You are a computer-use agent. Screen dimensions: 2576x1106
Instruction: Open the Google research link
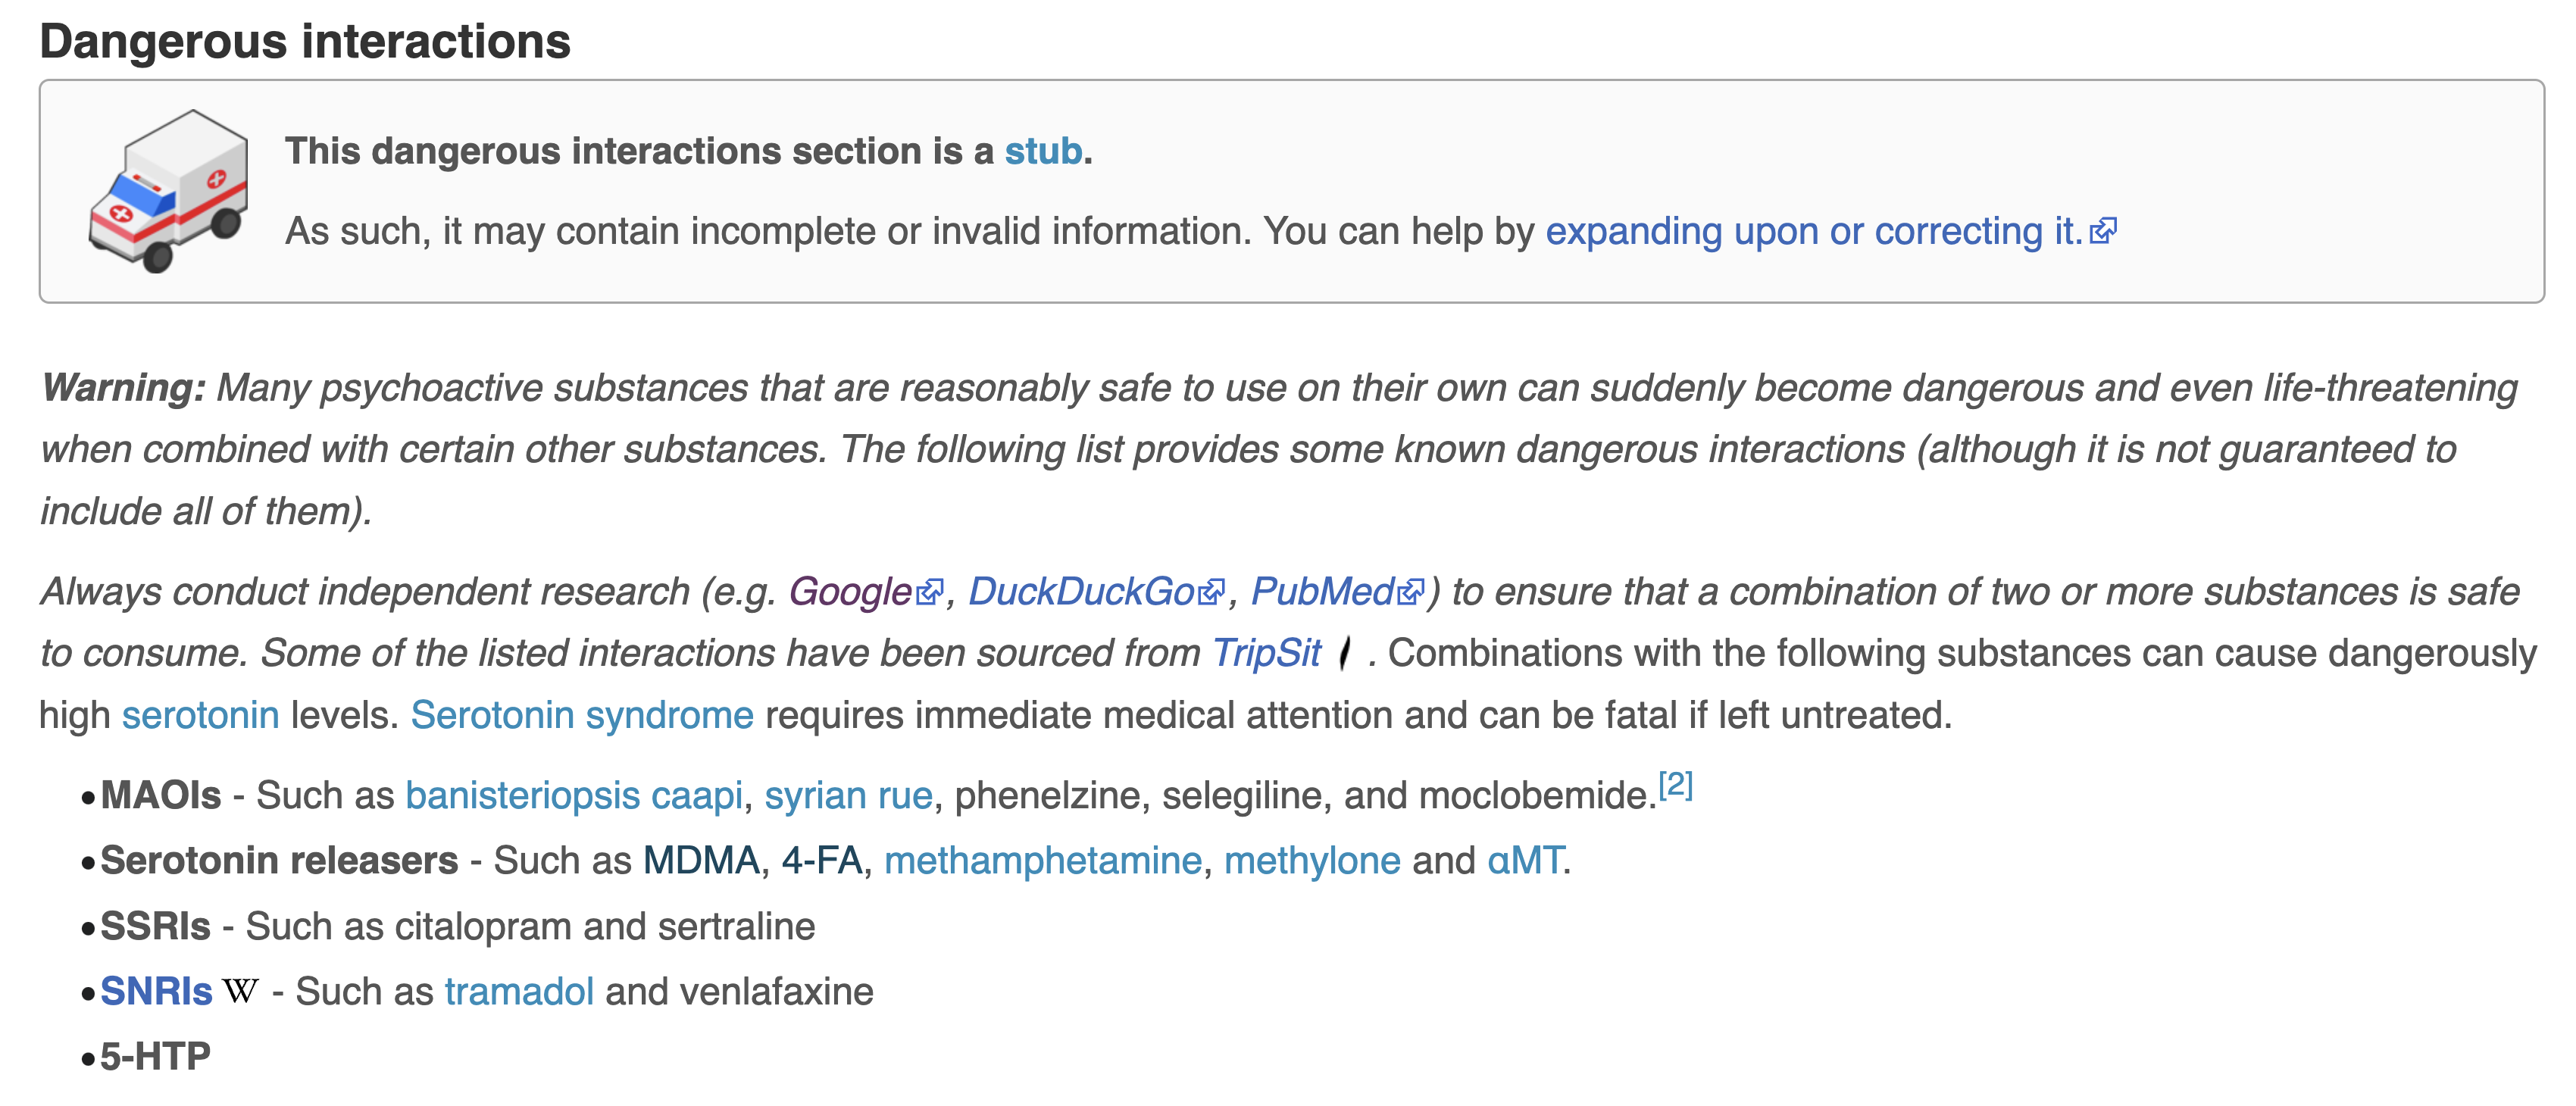click(850, 592)
